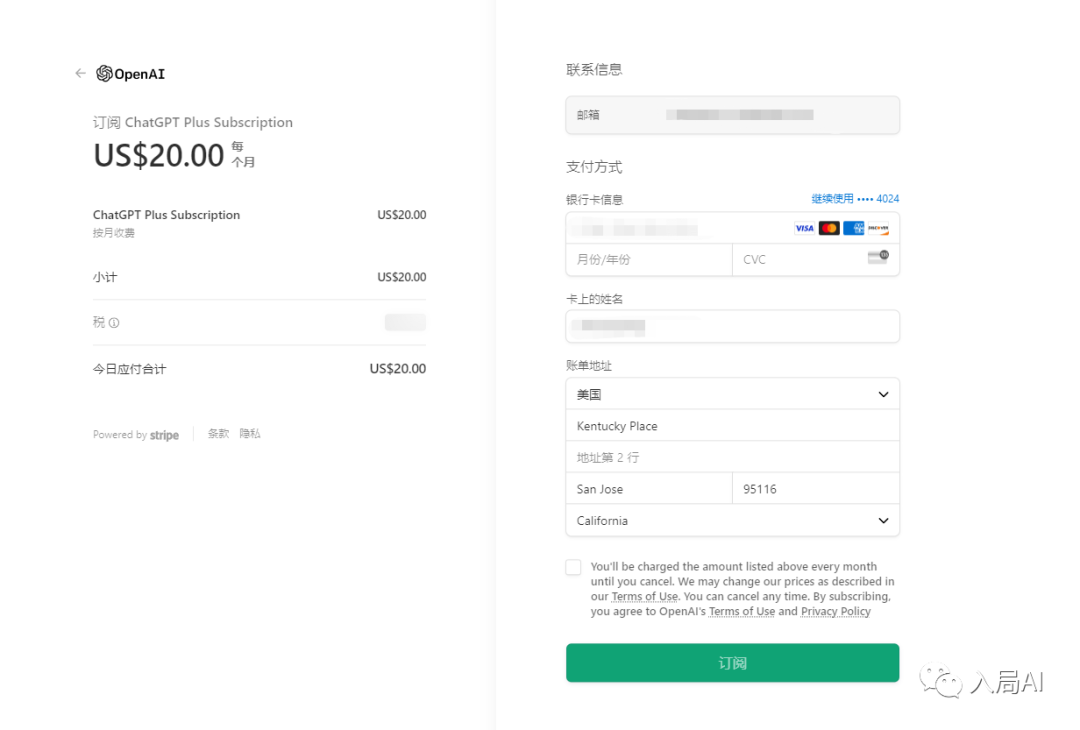Open the Privacy Policy link
The height and width of the screenshot is (730, 1080).
(x=835, y=612)
